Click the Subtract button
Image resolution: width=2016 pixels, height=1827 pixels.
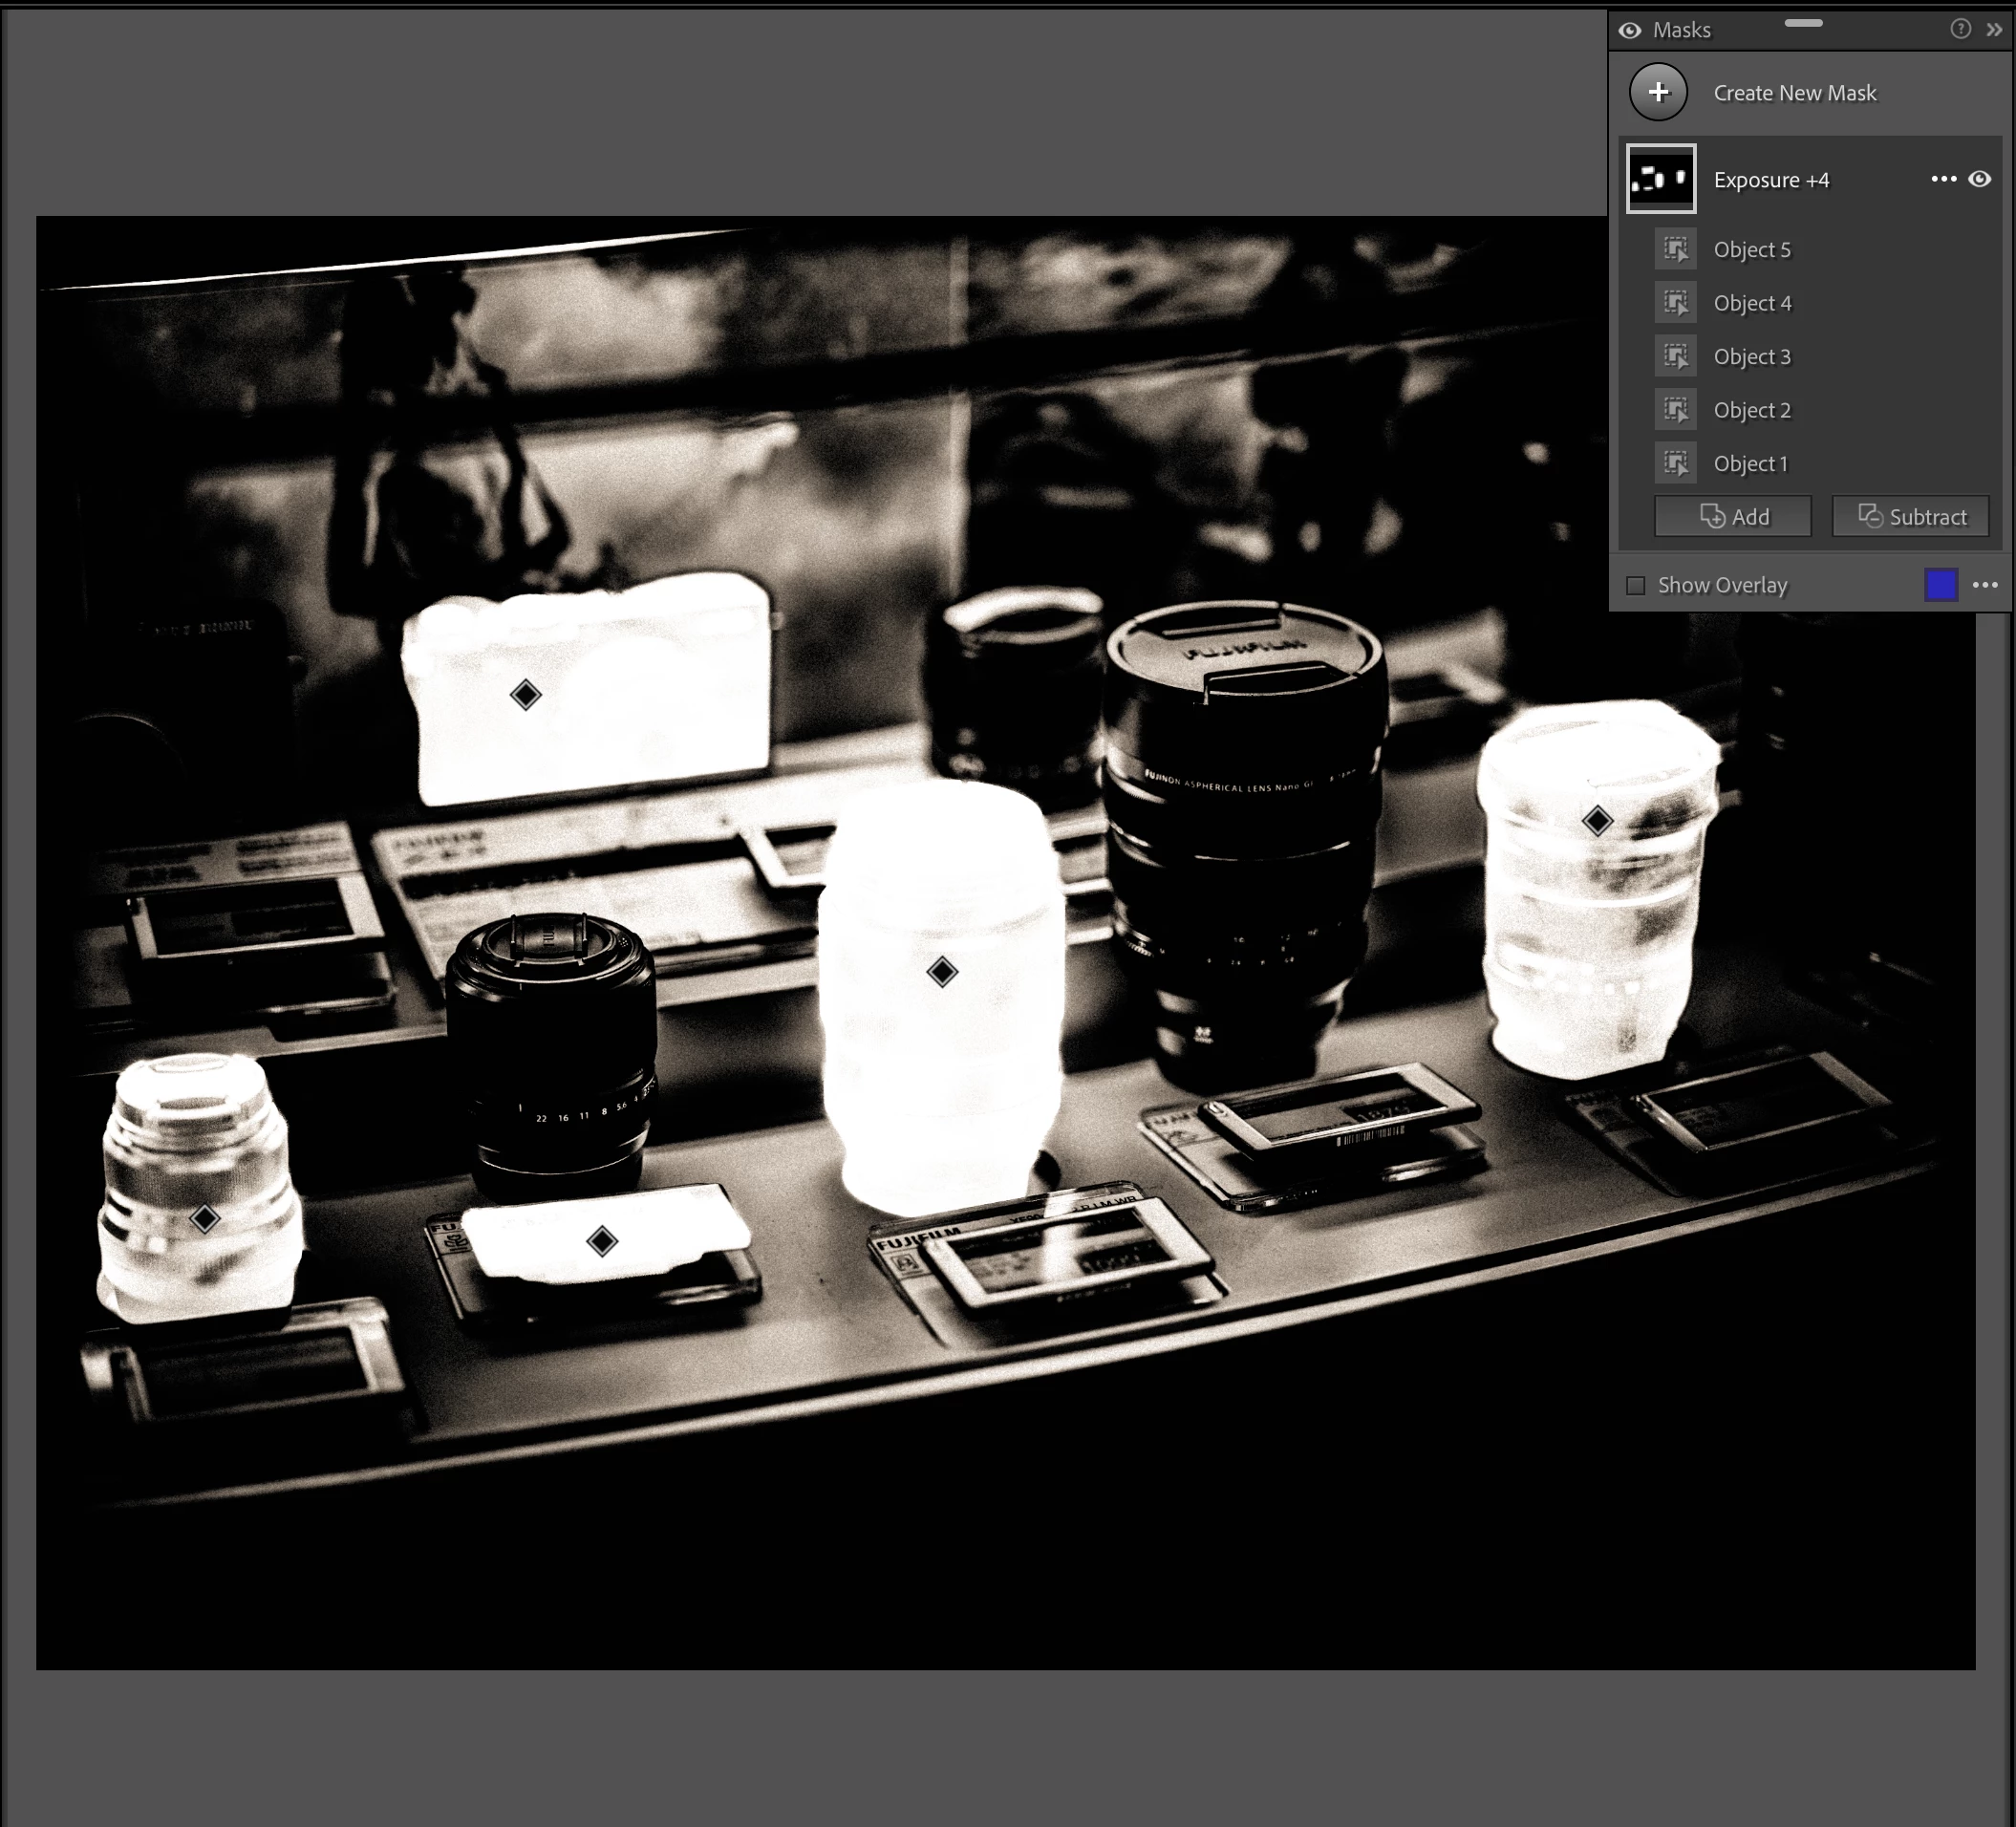pyautogui.click(x=1910, y=516)
